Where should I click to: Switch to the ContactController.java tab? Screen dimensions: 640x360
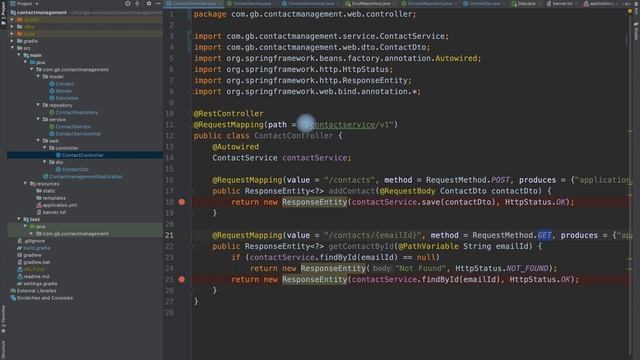point(194,3)
